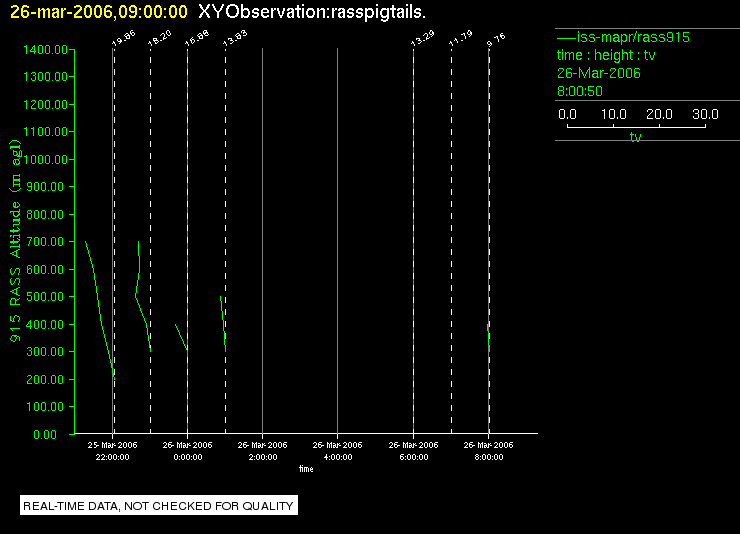Click the iss-mapr/rass915 legend entry
Image resolution: width=740 pixels, height=534 pixels.
tap(623, 37)
